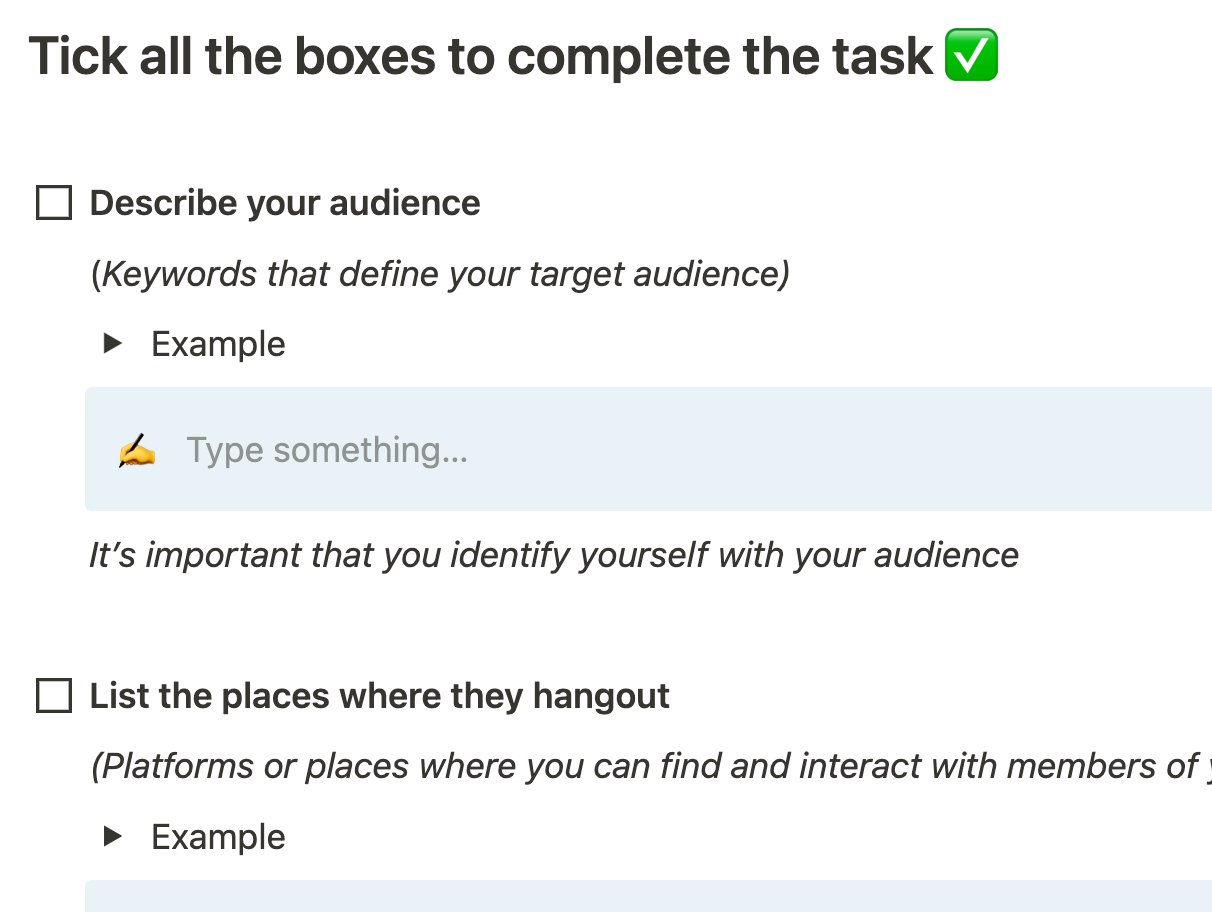
Task: Tick the 'Describe your audience' checkbox
Action: [x=54, y=203]
